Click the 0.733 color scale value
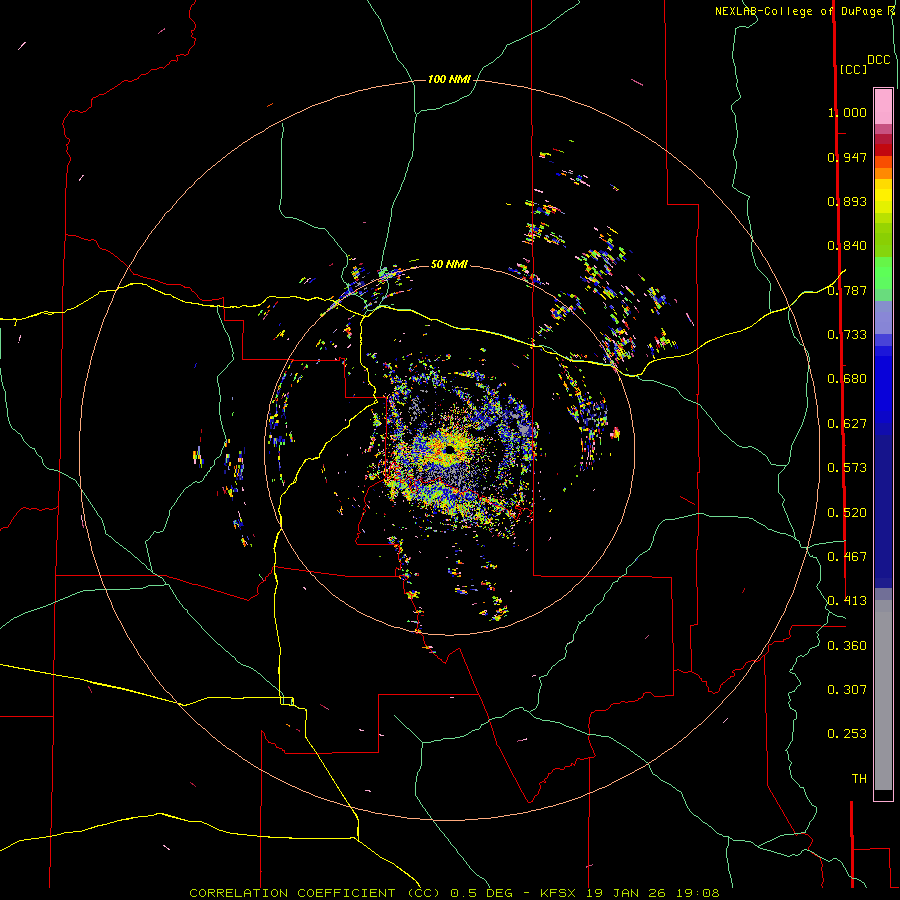The image size is (900, 900). click(x=847, y=335)
